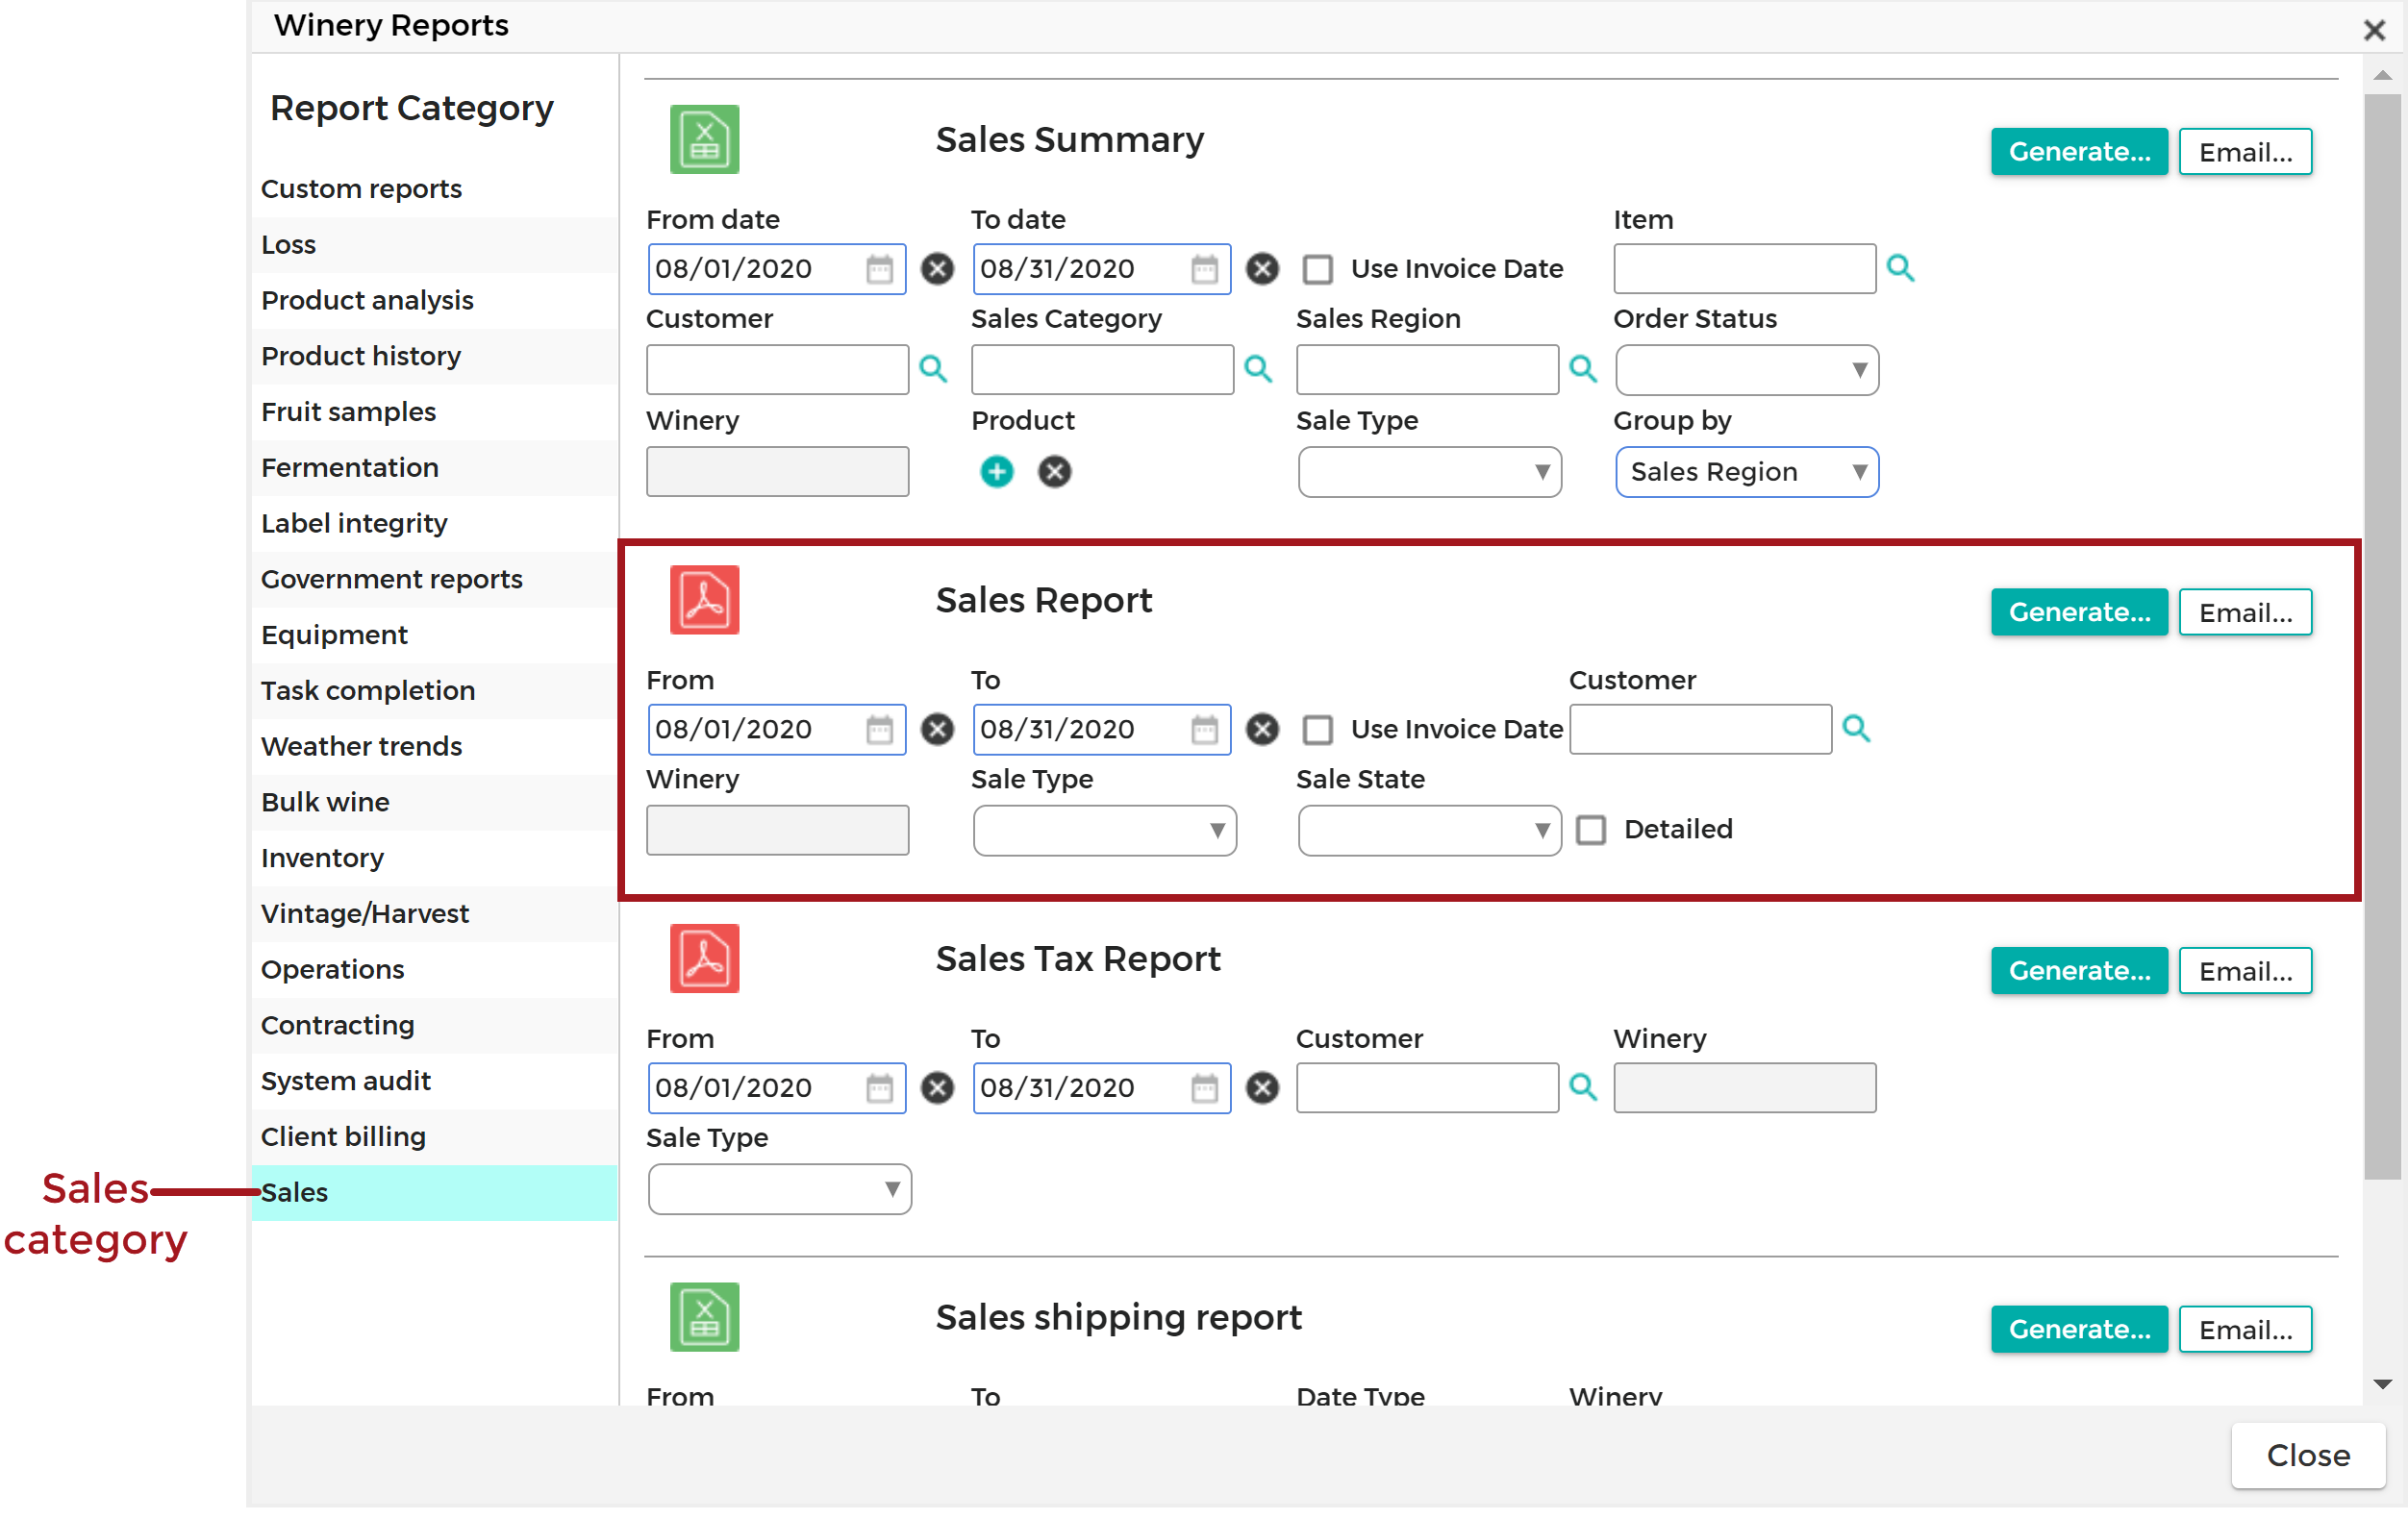
Task: Select the Loss category
Action: click(434, 245)
